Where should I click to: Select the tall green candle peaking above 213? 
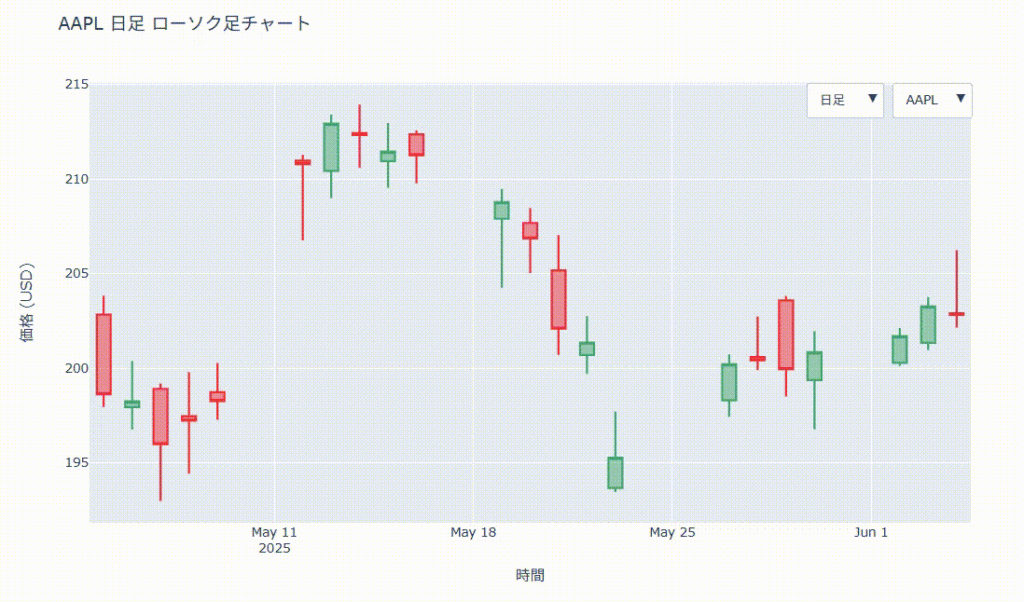(x=331, y=147)
